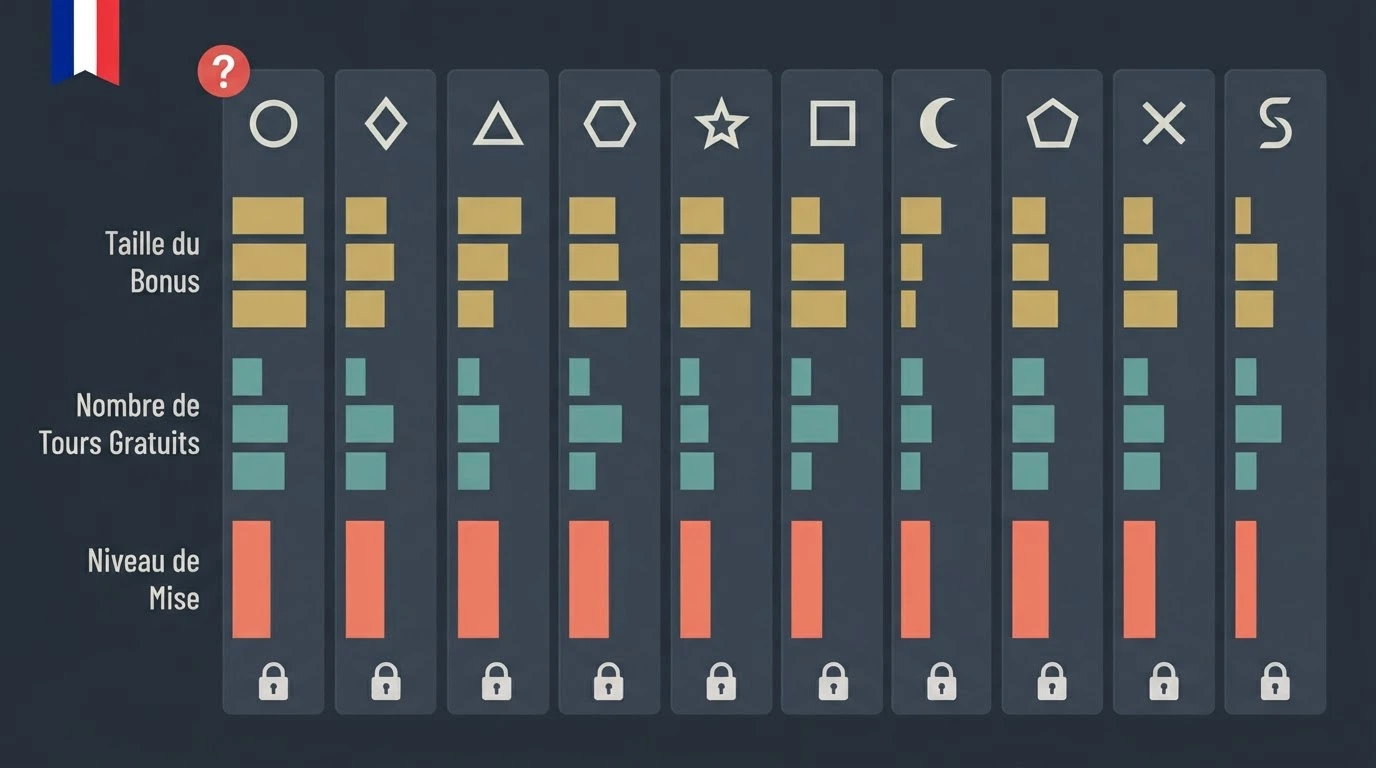Viewport: 1376px width, 768px height.
Task: Unlock the triangle column padlock
Action: click(x=497, y=681)
